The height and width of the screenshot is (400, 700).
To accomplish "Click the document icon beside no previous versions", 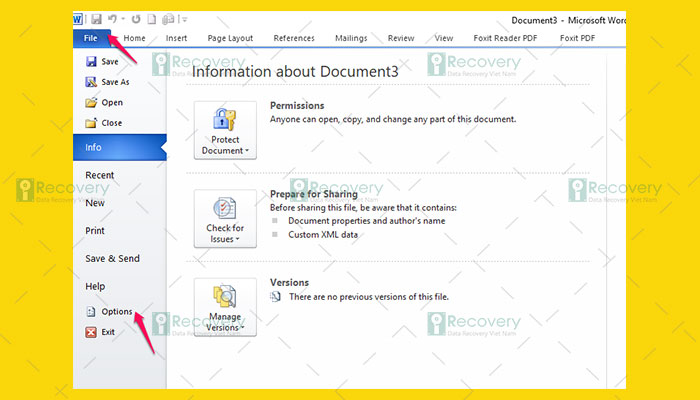I will pos(276,297).
